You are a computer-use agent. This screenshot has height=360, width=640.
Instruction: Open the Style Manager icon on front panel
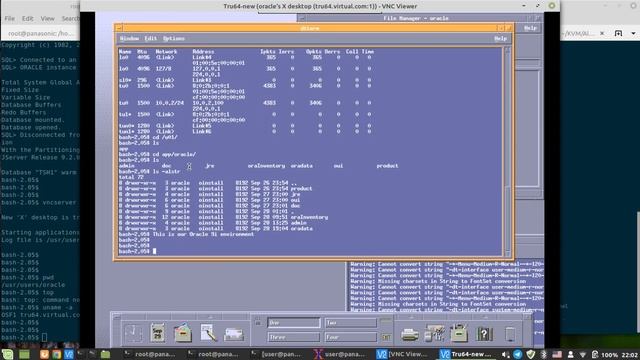point(434,333)
